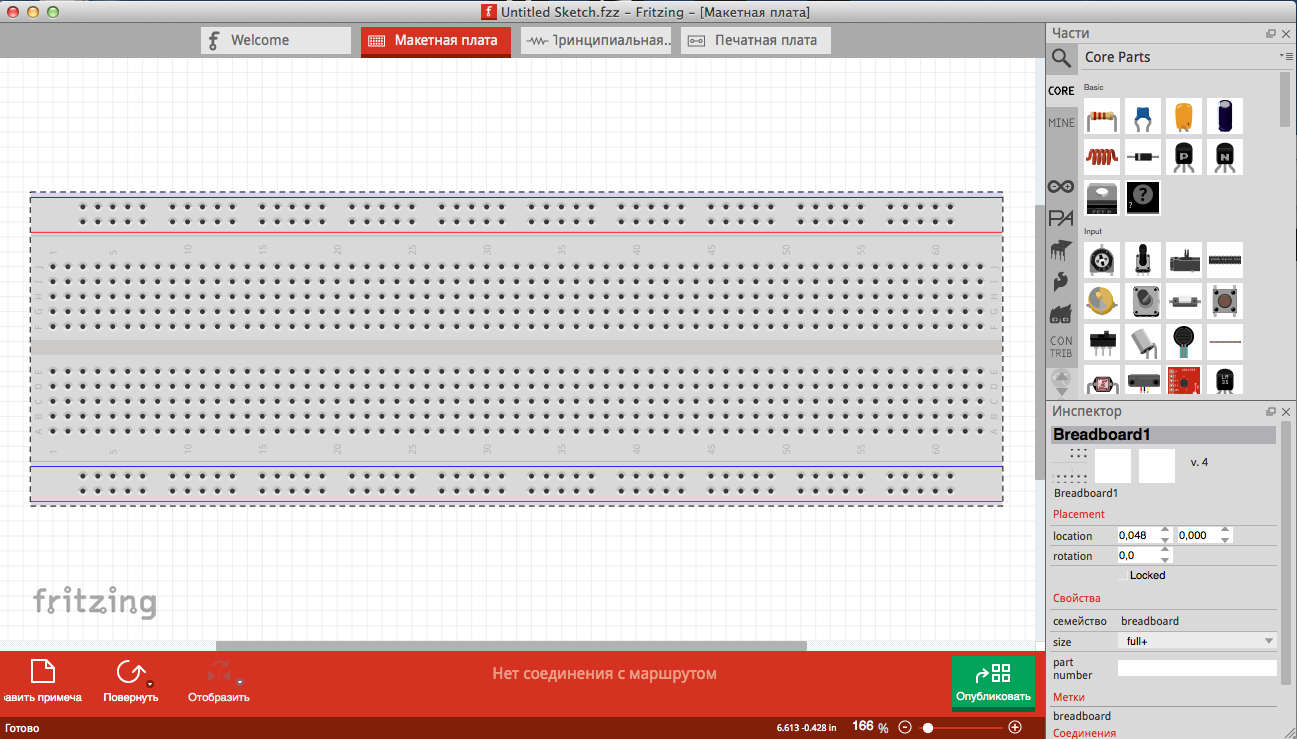This screenshot has height=739, width=1297.
Task: Adjust the zoom slider handle
Action: [x=928, y=727]
